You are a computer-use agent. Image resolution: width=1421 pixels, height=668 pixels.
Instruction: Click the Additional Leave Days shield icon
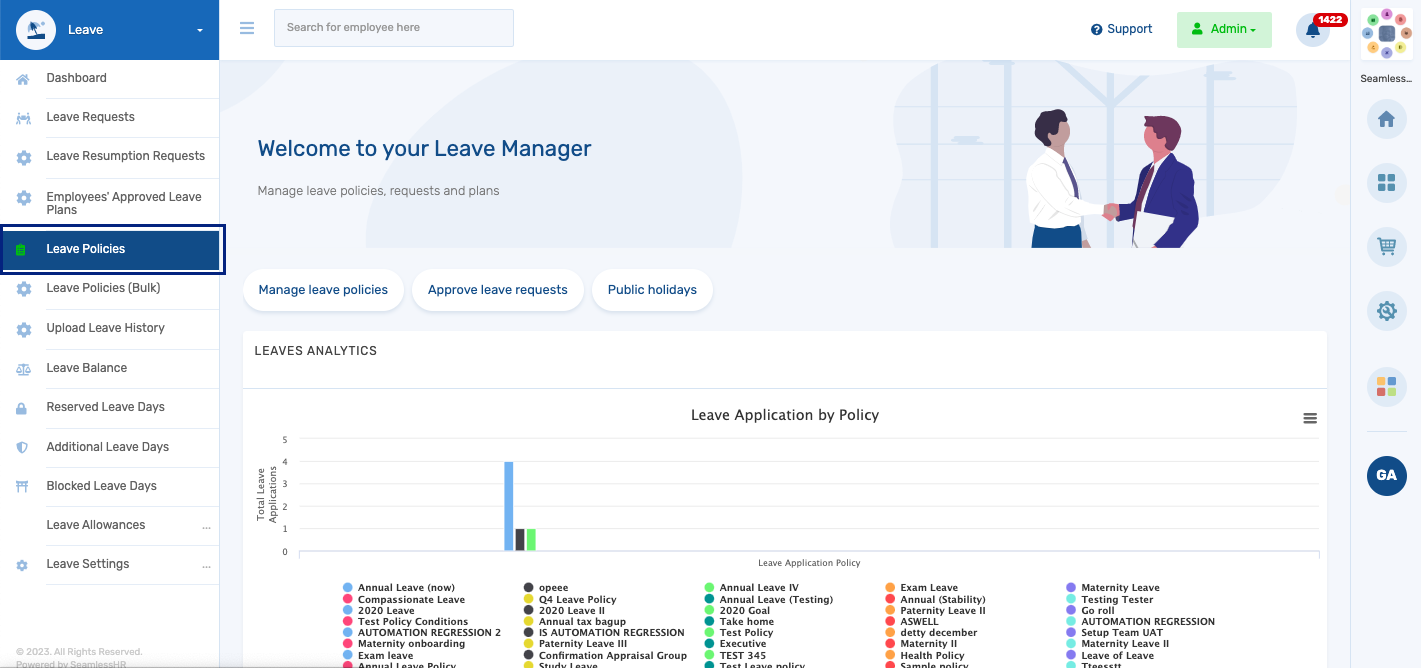coord(22,447)
